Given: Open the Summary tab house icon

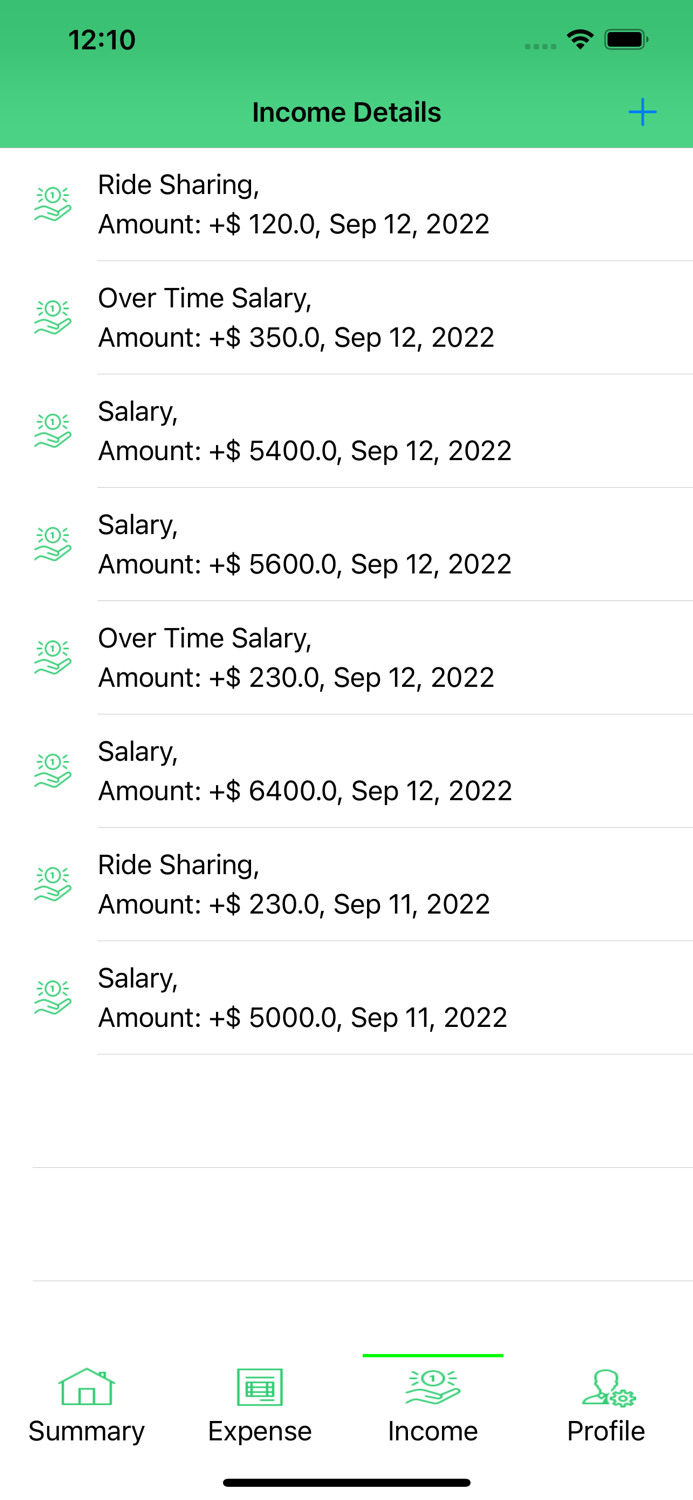Looking at the screenshot, I should [x=86, y=1387].
